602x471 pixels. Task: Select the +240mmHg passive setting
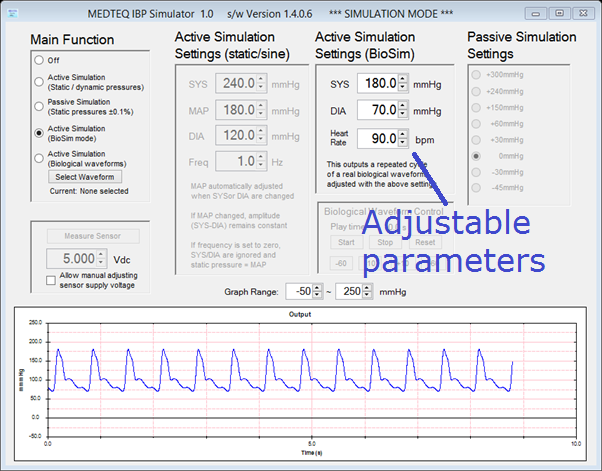[476, 91]
